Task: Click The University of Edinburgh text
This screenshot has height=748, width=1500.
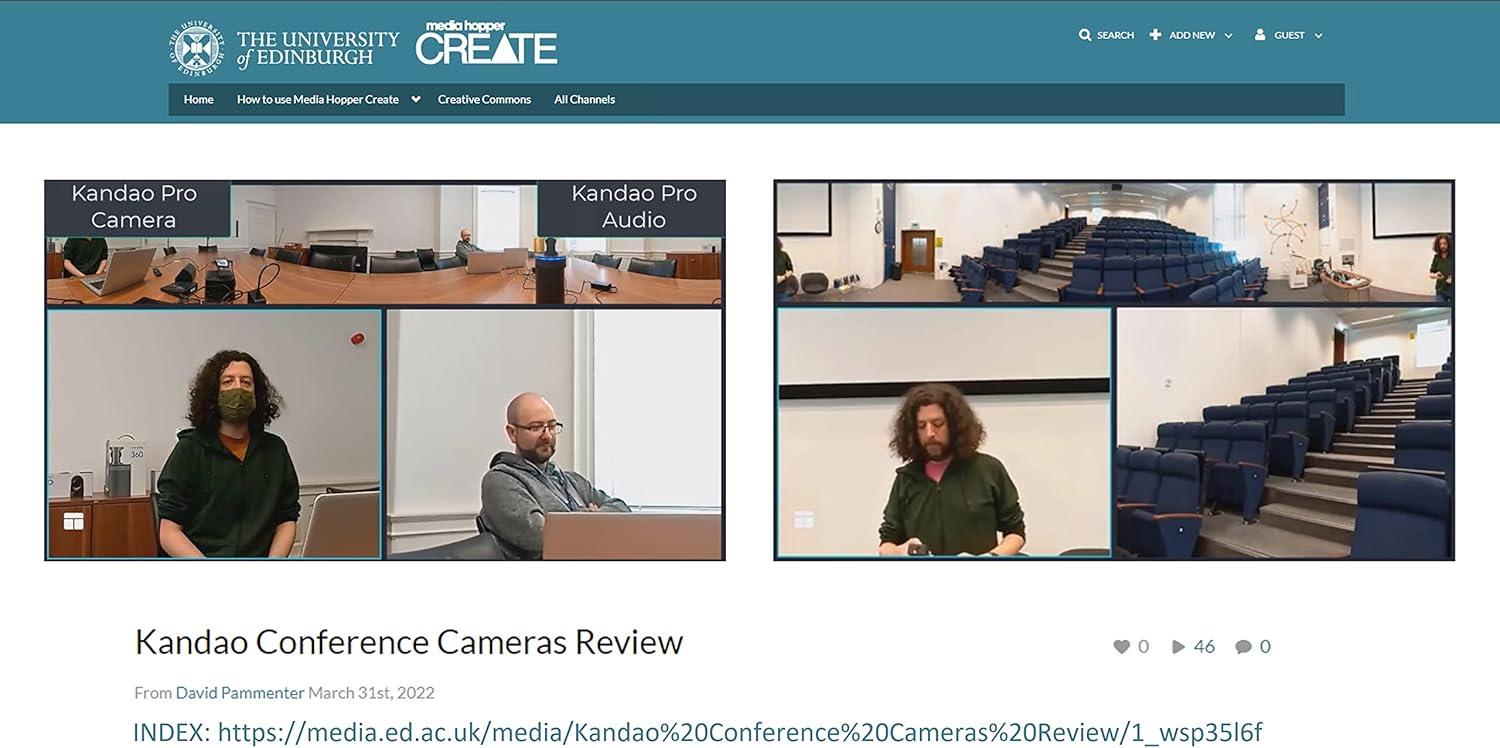Action: coord(317,48)
